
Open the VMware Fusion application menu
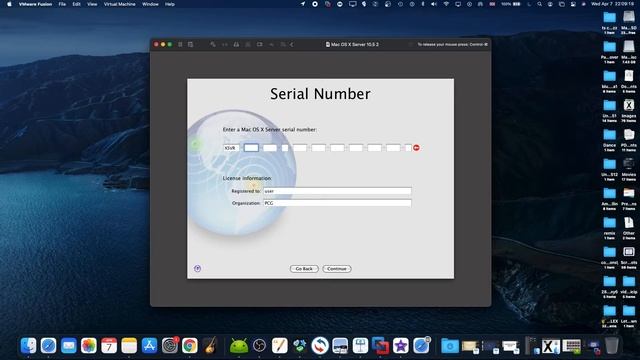36,4
